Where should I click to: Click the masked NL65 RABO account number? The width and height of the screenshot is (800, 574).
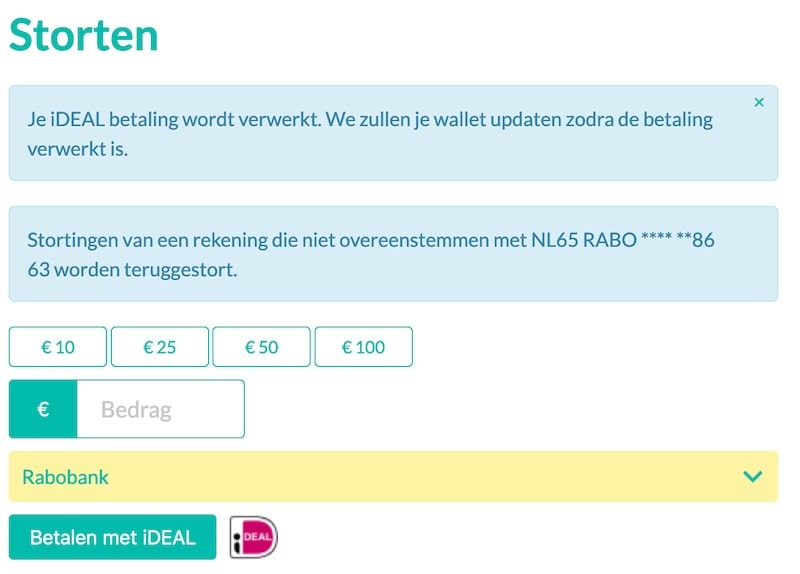(x=622, y=240)
